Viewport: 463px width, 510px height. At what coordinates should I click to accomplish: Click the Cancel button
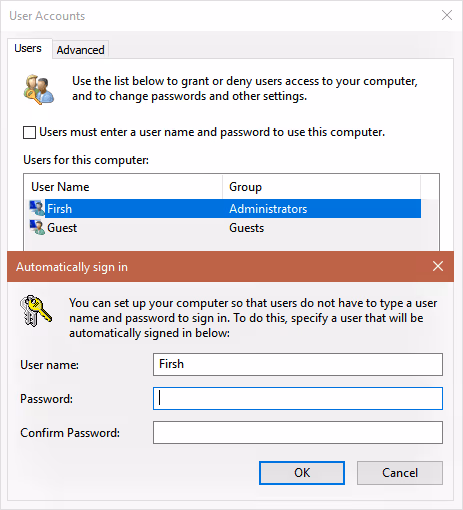point(400,473)
